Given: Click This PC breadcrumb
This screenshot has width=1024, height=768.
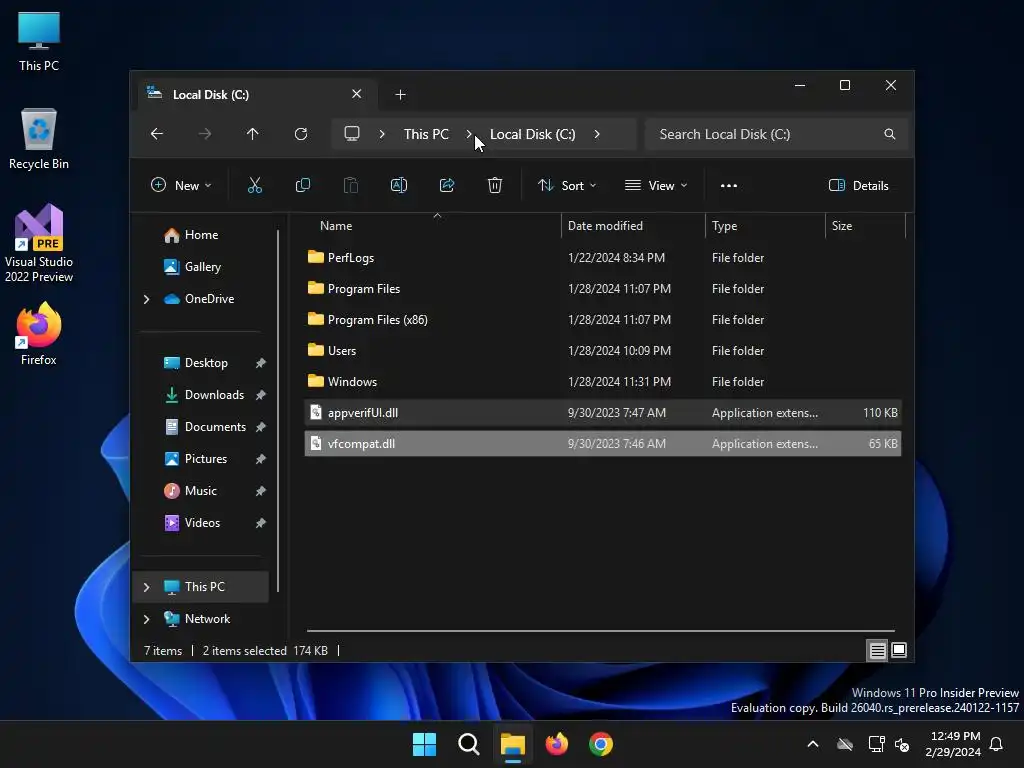Looking at the screenshot, I should (x=426, y=134).
